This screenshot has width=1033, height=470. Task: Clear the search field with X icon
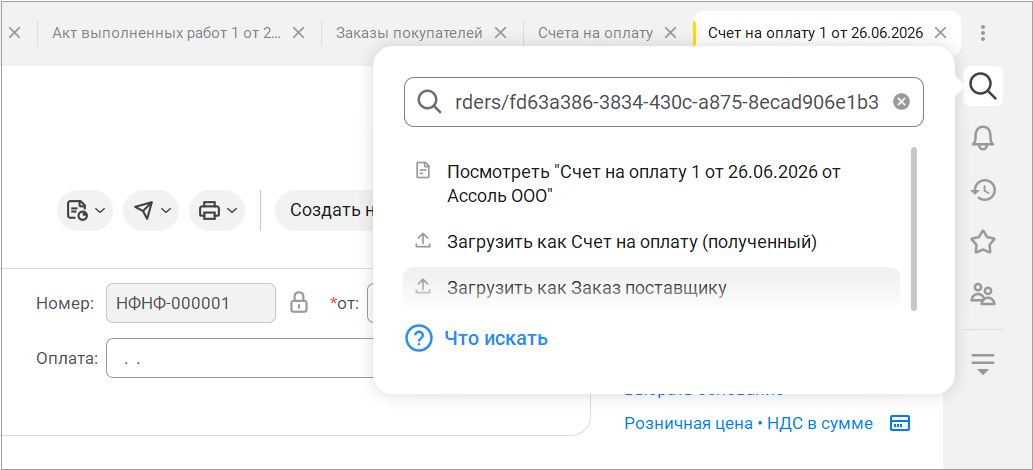coord(901,102)
